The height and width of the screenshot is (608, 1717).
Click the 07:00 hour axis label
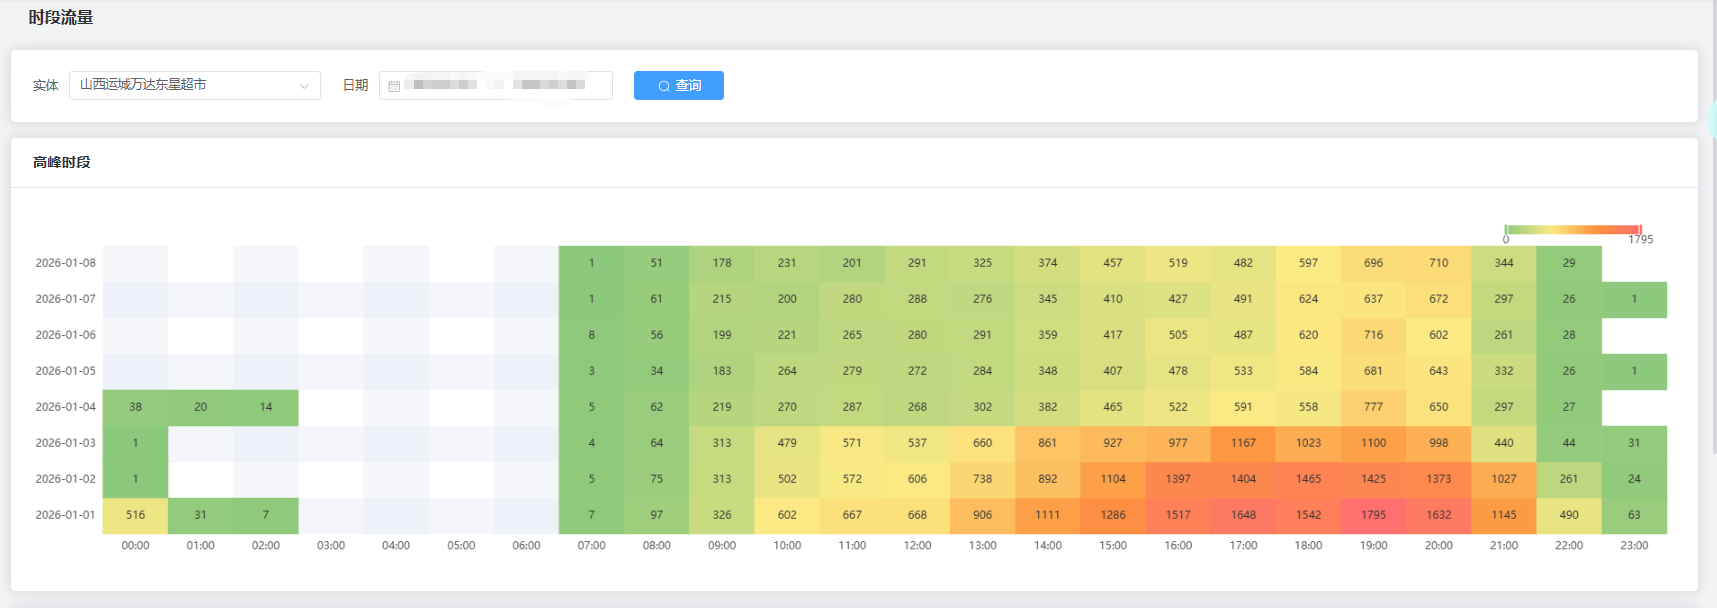[x=591, y=546]
